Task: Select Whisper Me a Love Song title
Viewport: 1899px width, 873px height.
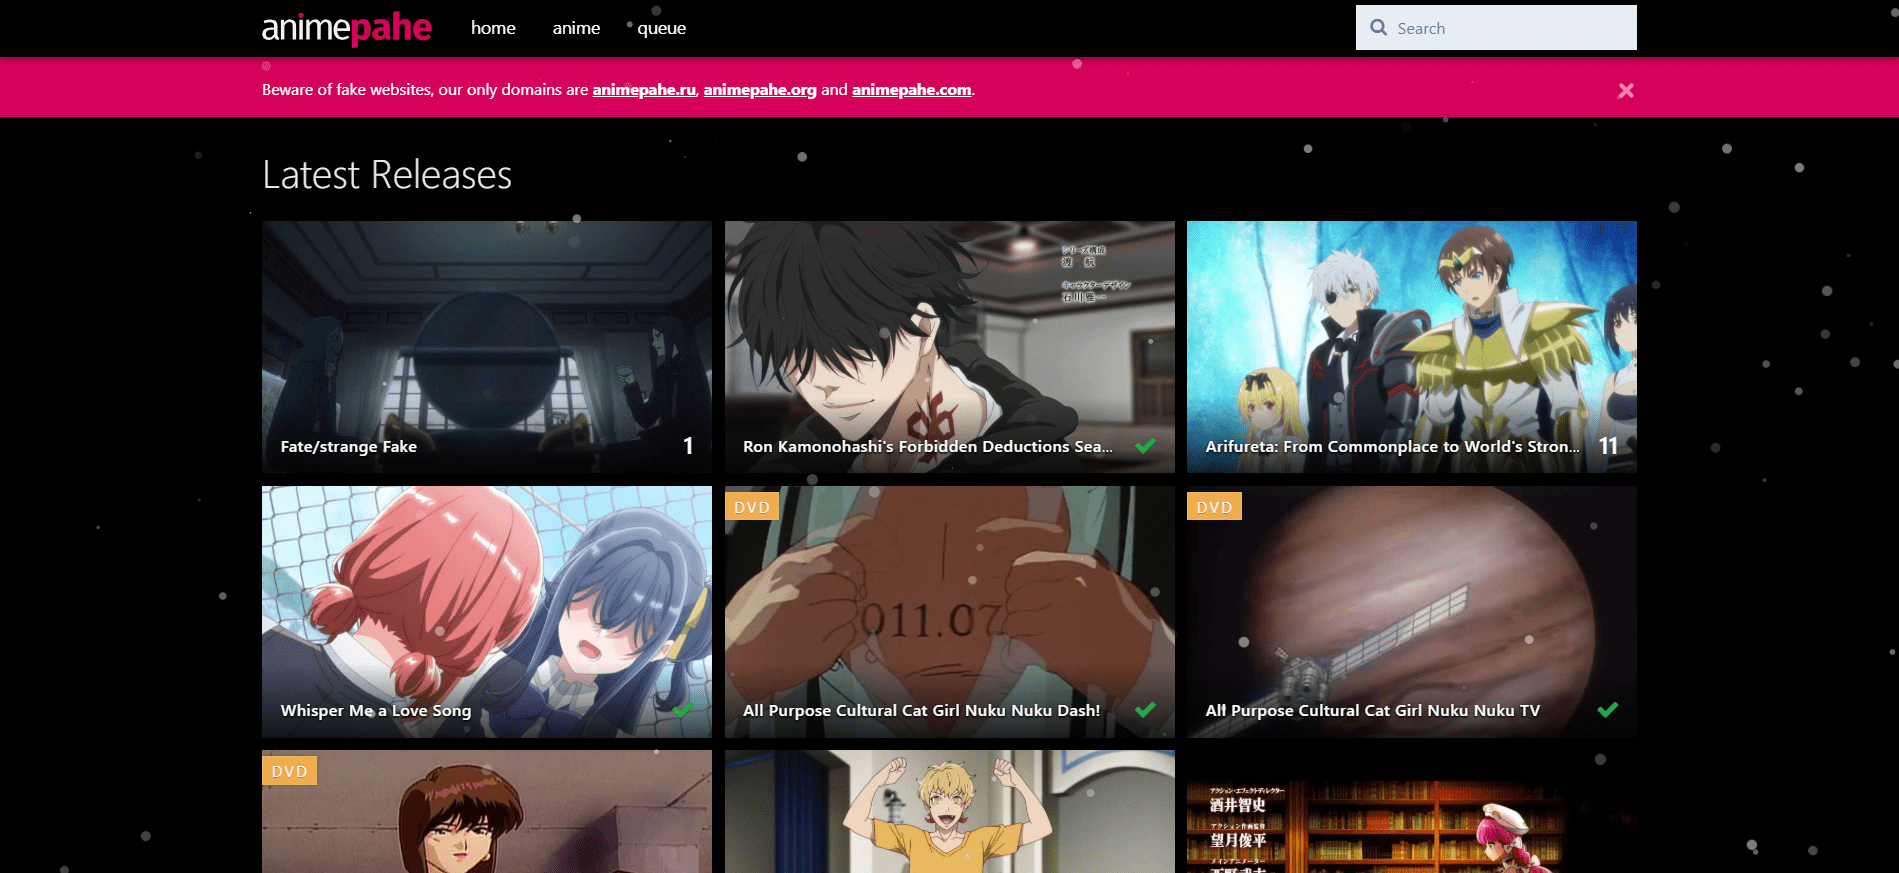Action: [x=375, y=711]
